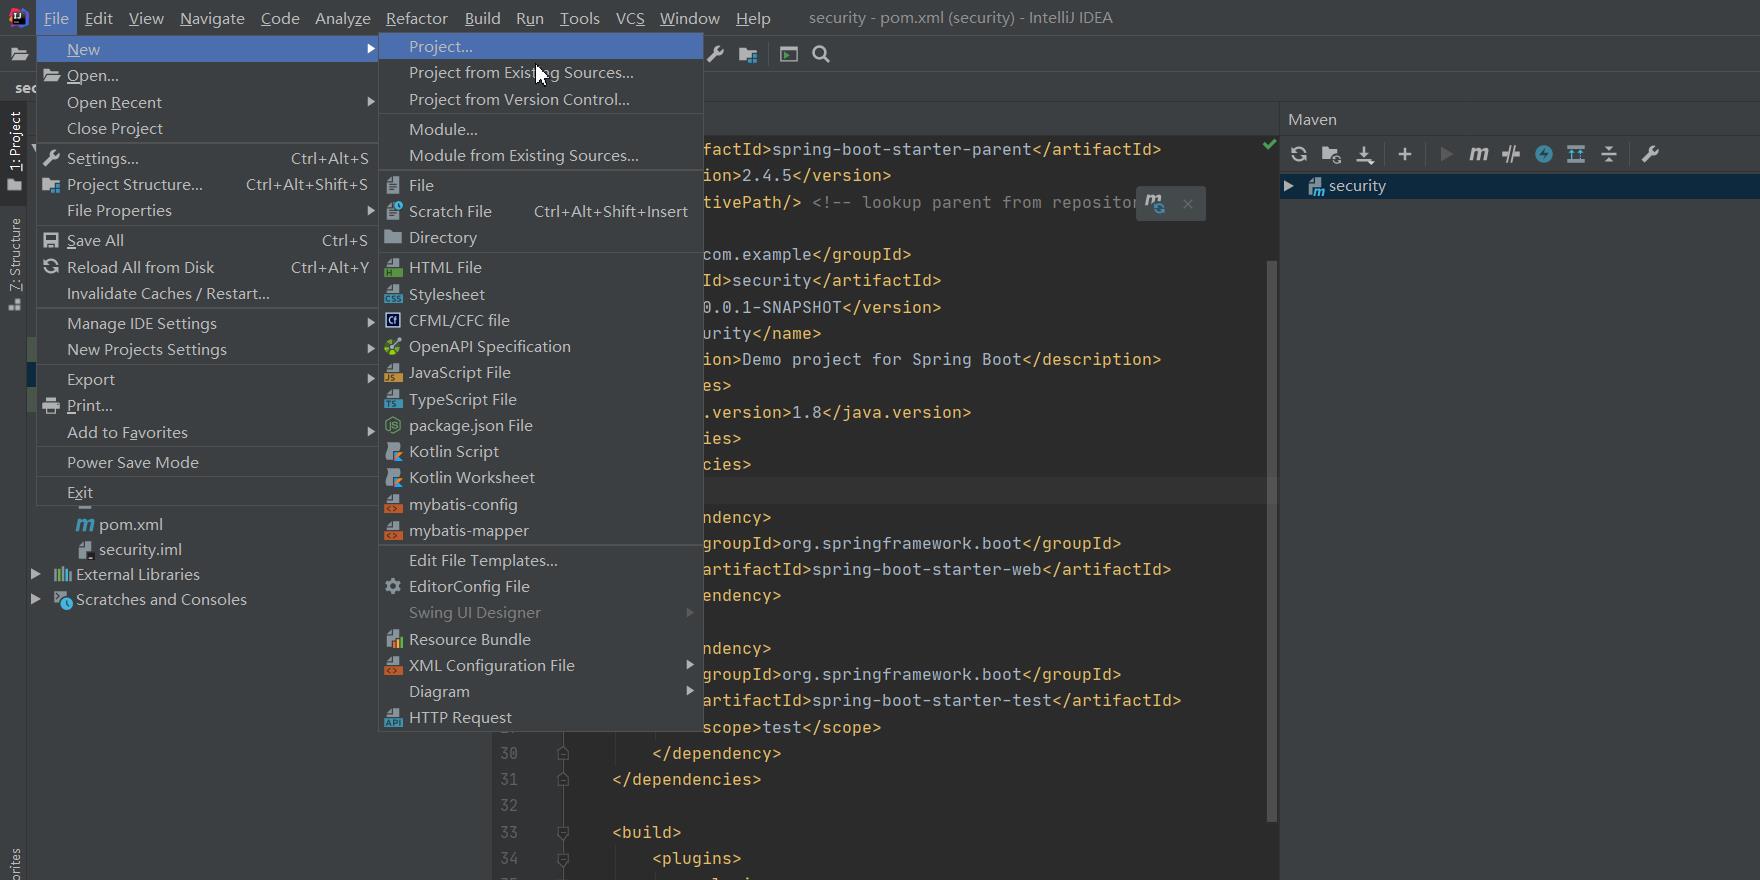Image resolution: width=1760 pixels, height=880 pixels.
Task: Click Show Dependencies icon in Maven toolbar
Action: point(1576,154)
